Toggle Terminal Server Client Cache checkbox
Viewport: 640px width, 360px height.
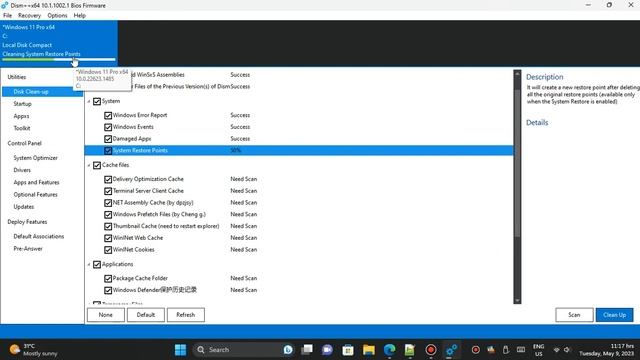[108, 191]
